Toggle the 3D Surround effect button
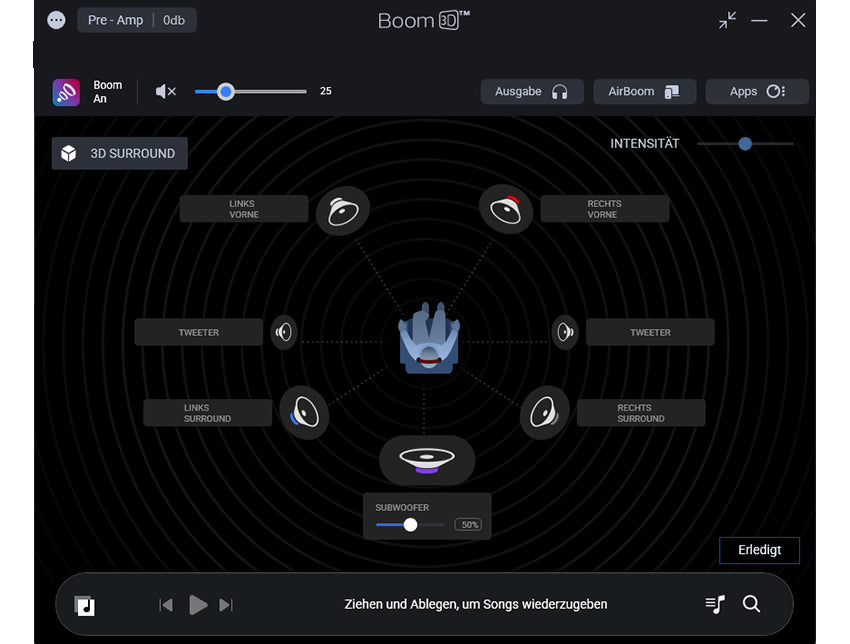Screen dimensions: 850x644 [120, 153]
